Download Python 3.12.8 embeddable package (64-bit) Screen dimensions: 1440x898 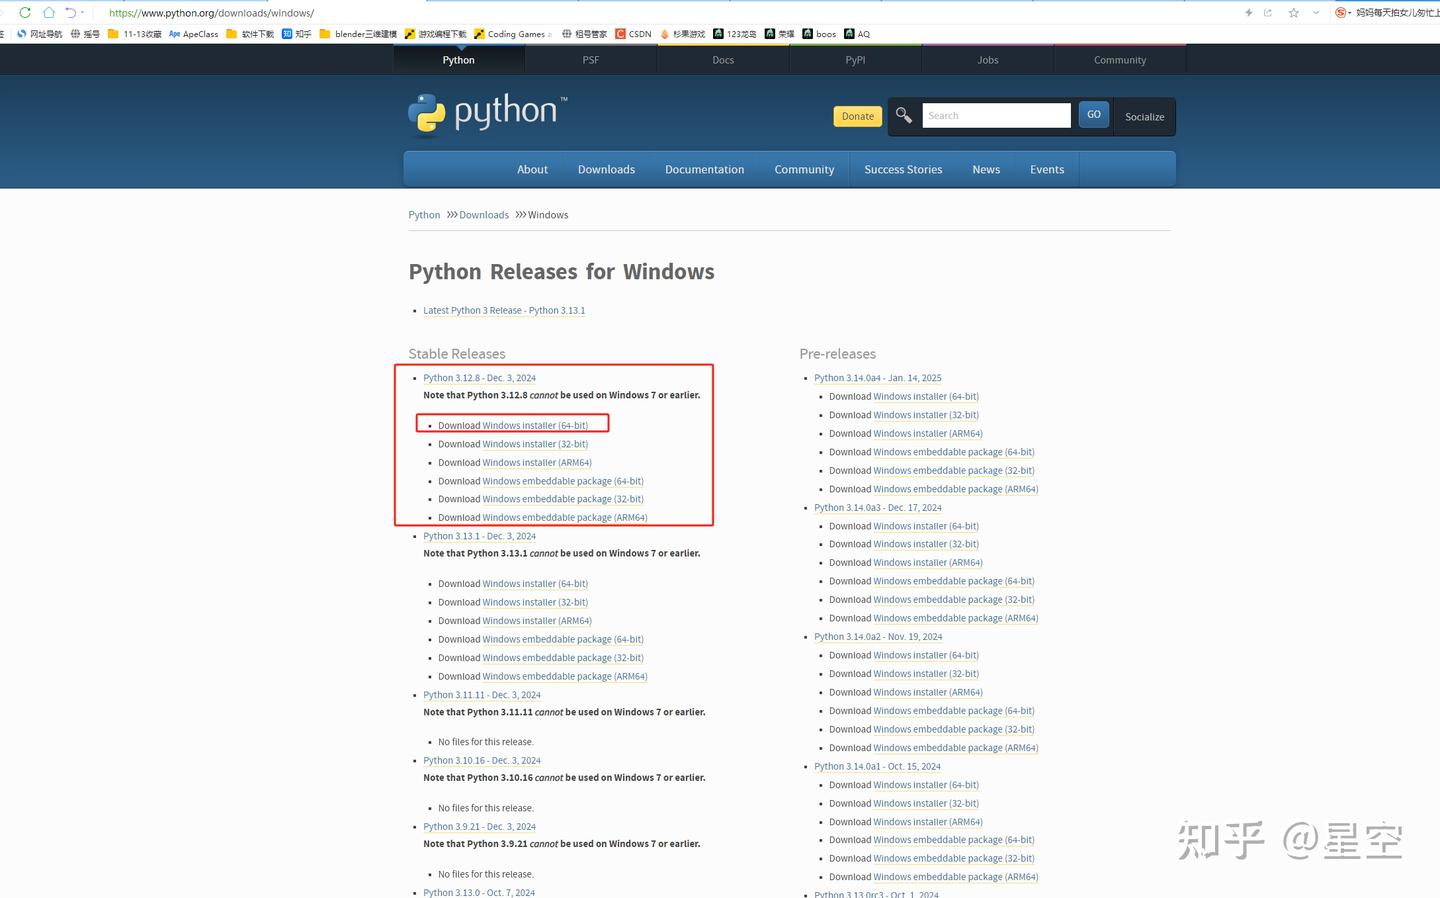pyautogui.click(x=563, y=481)
